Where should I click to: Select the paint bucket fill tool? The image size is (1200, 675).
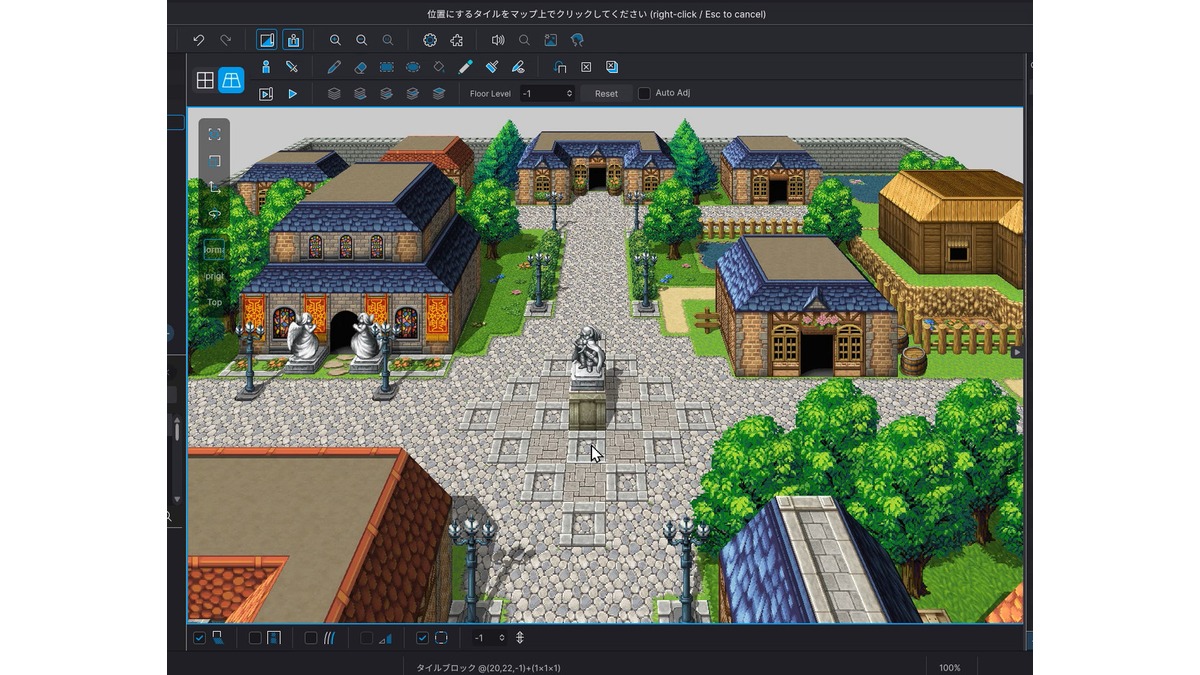(x=439, y=67)
